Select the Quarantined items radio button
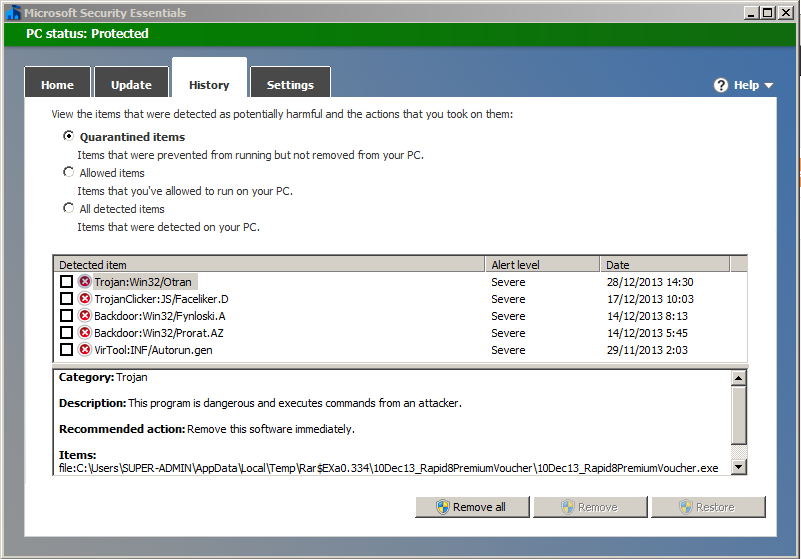Viewport: 801px width, 559px height. click(x=68, y=136)
